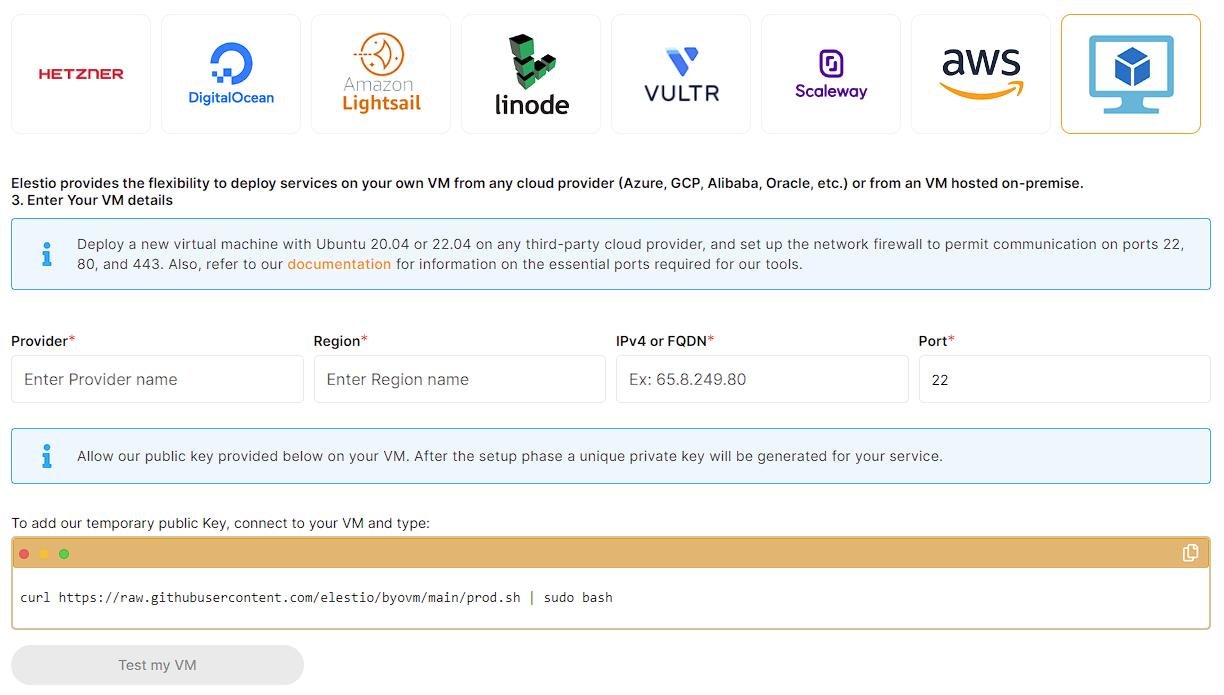Screen dimensions: 1224x695
Task: Click the Port field showing 22
Action: click(x=1064, y=380)
